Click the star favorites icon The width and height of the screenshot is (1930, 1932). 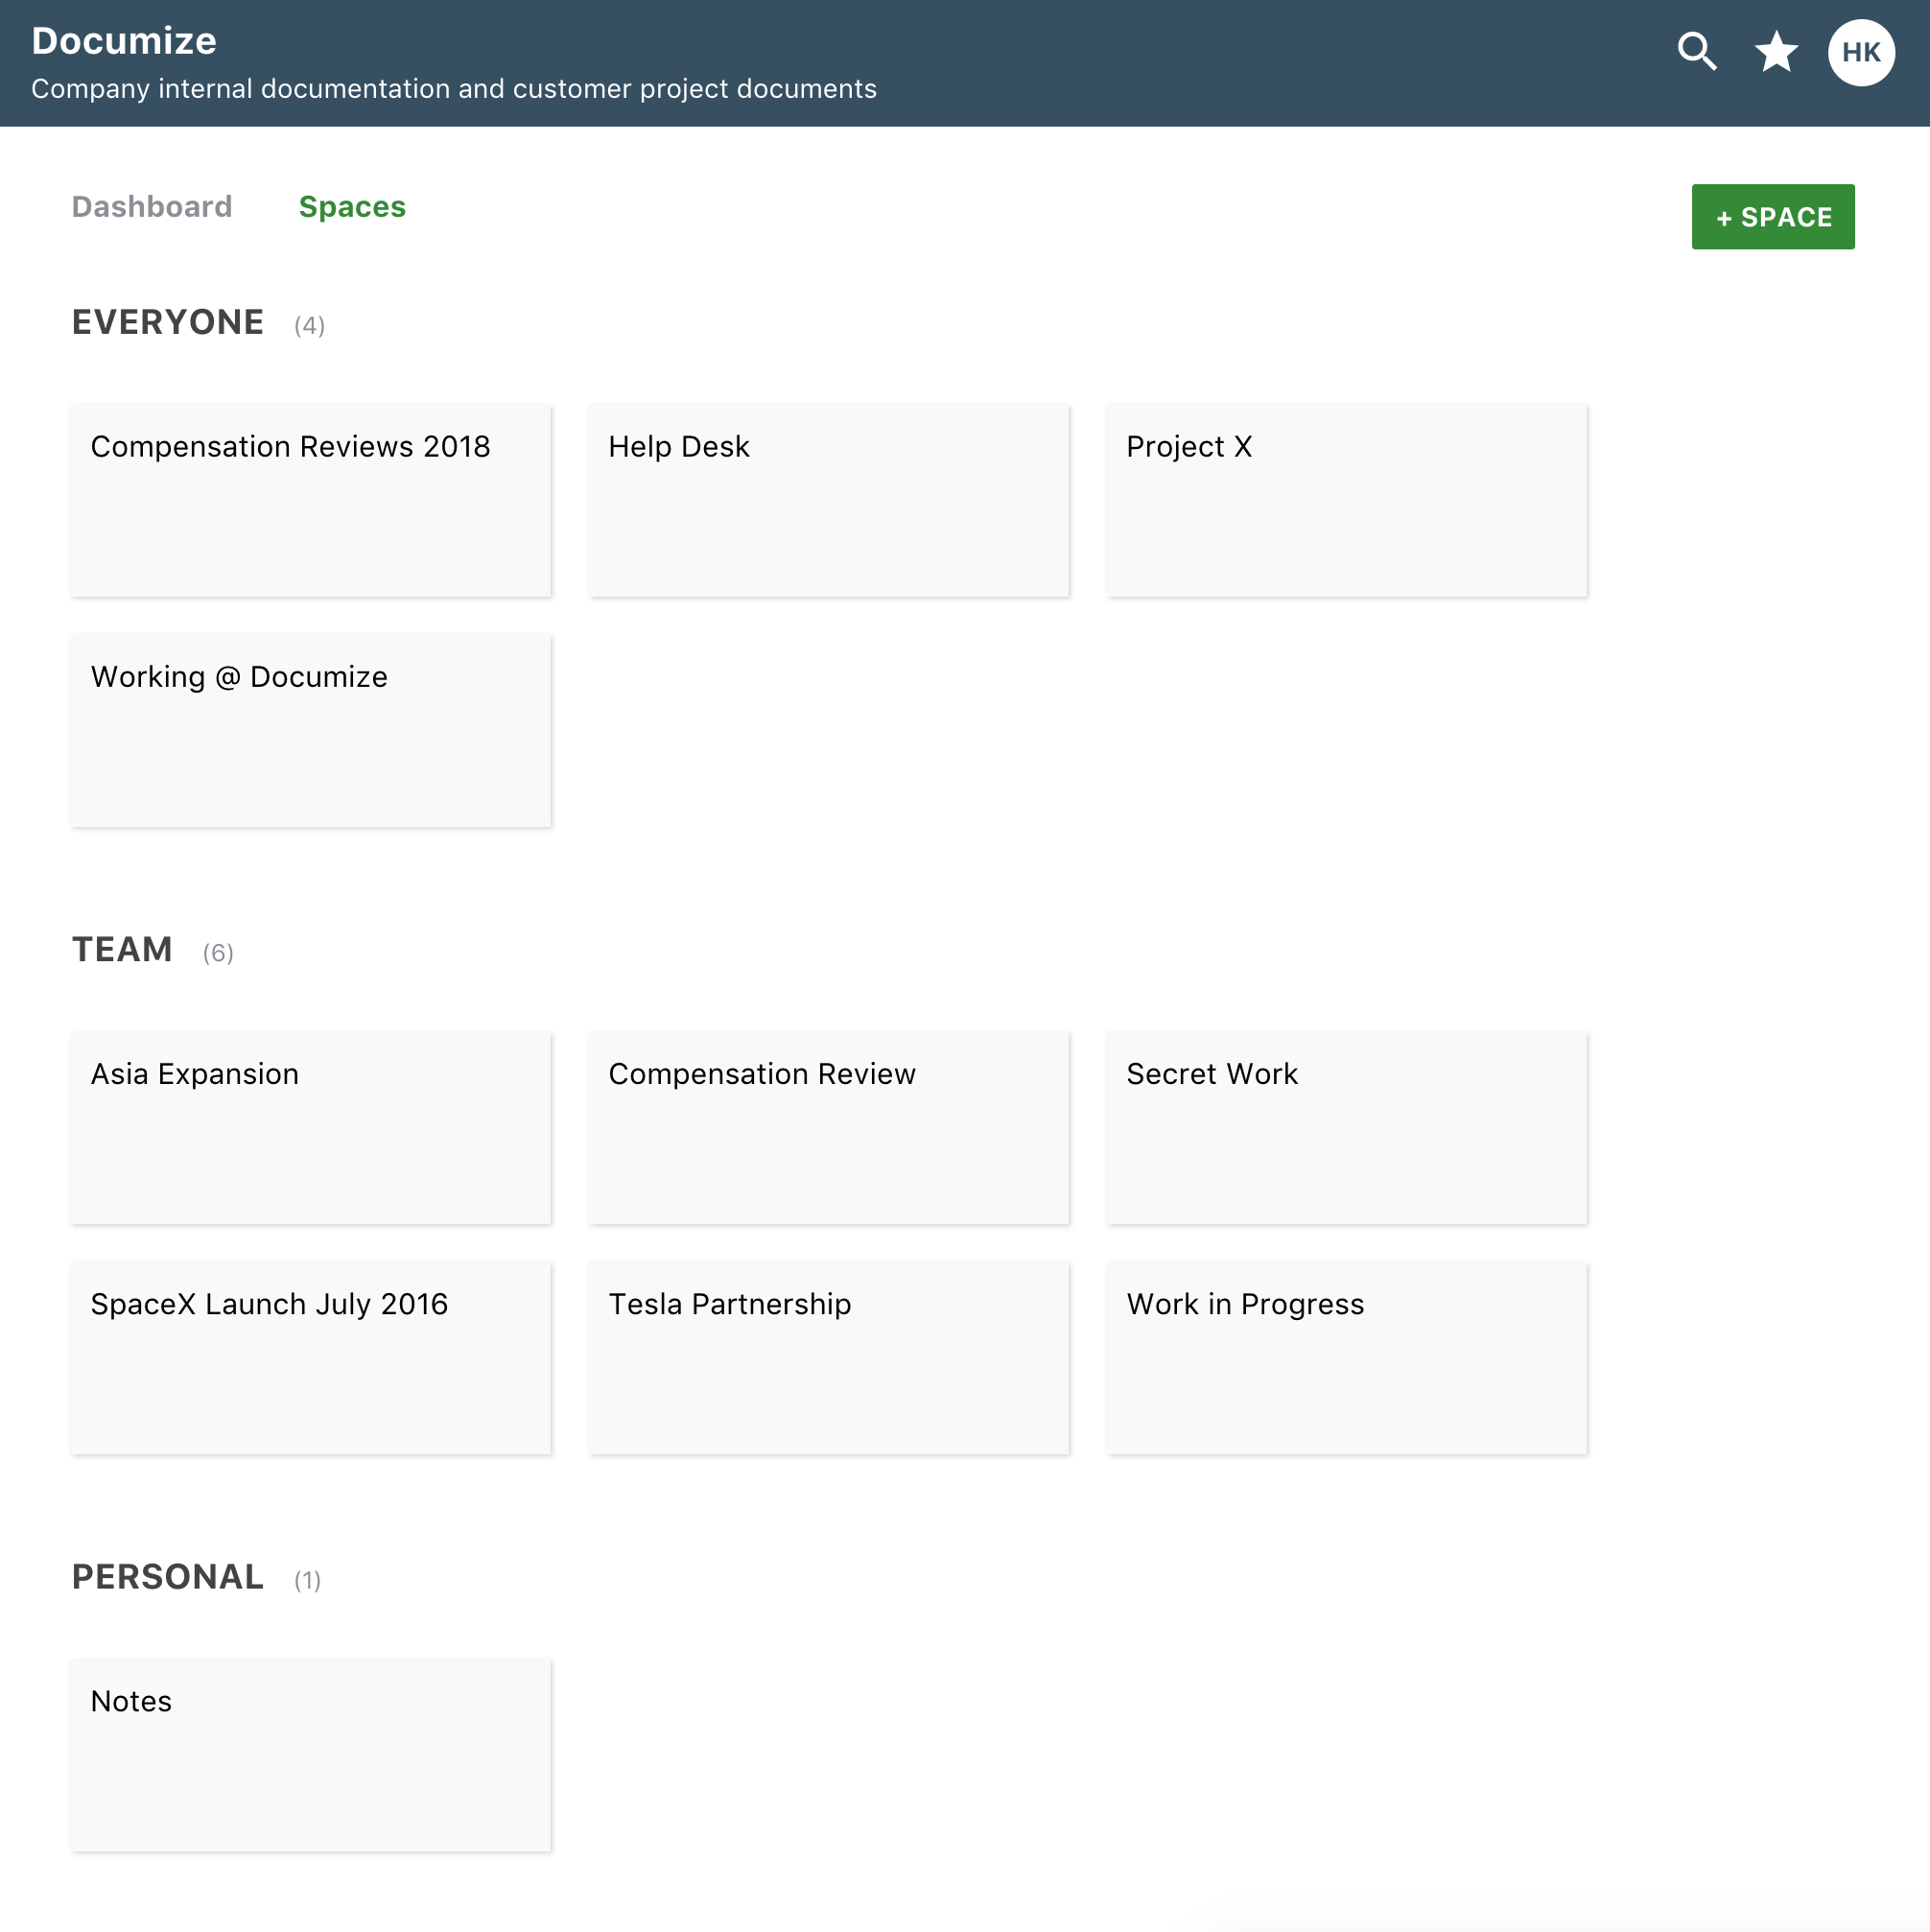(1776, 52)
